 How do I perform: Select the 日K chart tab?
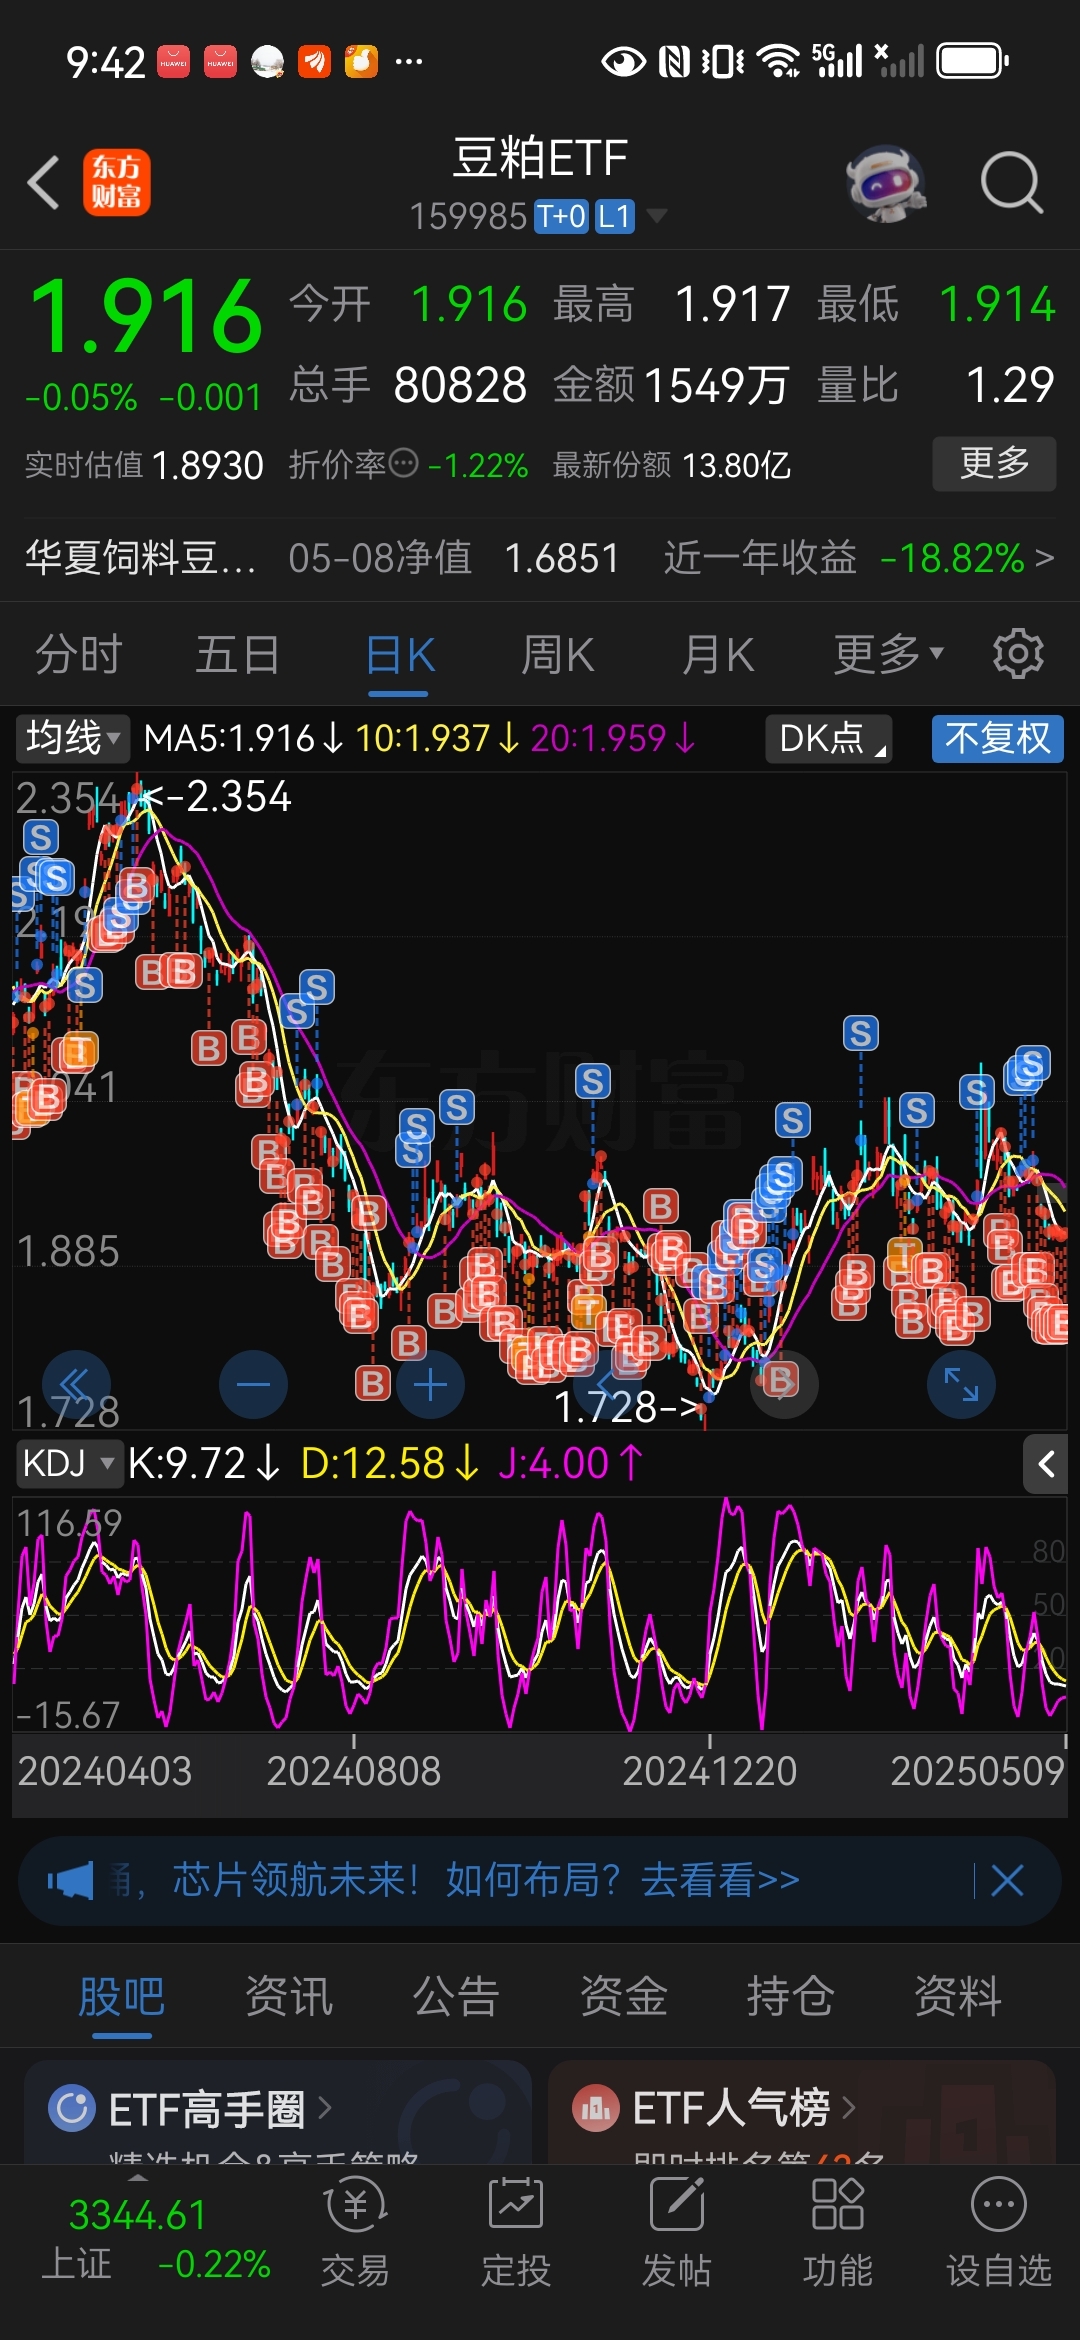point(399,655)
